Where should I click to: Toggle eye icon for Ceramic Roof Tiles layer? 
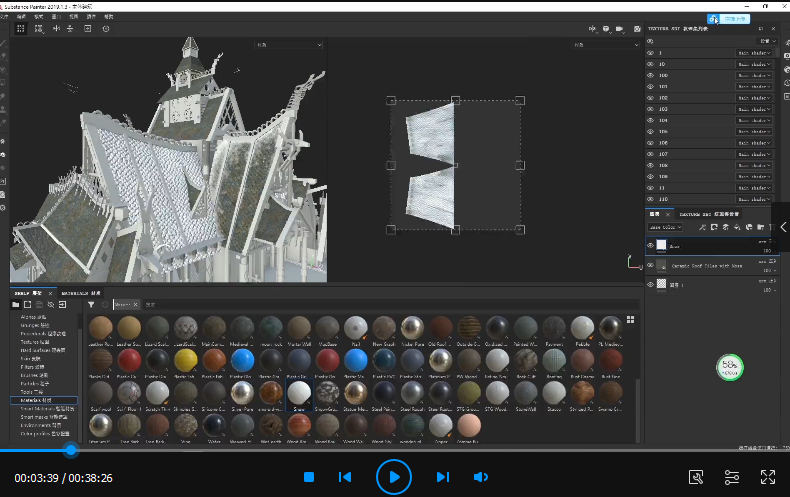pyautogui.click(x=650, y=266)
